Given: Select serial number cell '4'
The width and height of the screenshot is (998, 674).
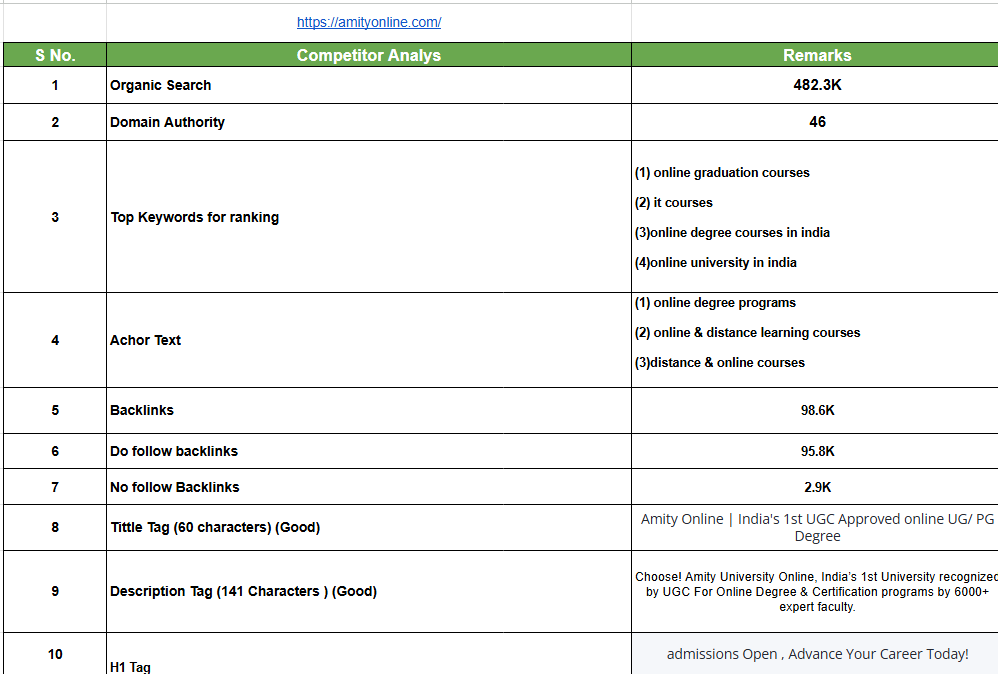Looking at the screenshot, I should (x=55, y=341).
